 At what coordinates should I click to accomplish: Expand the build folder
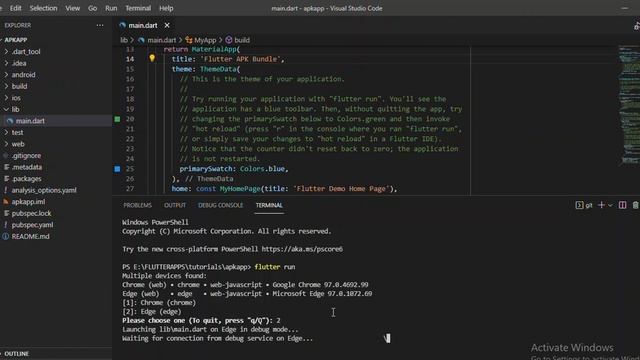click(x=19, y=86)
